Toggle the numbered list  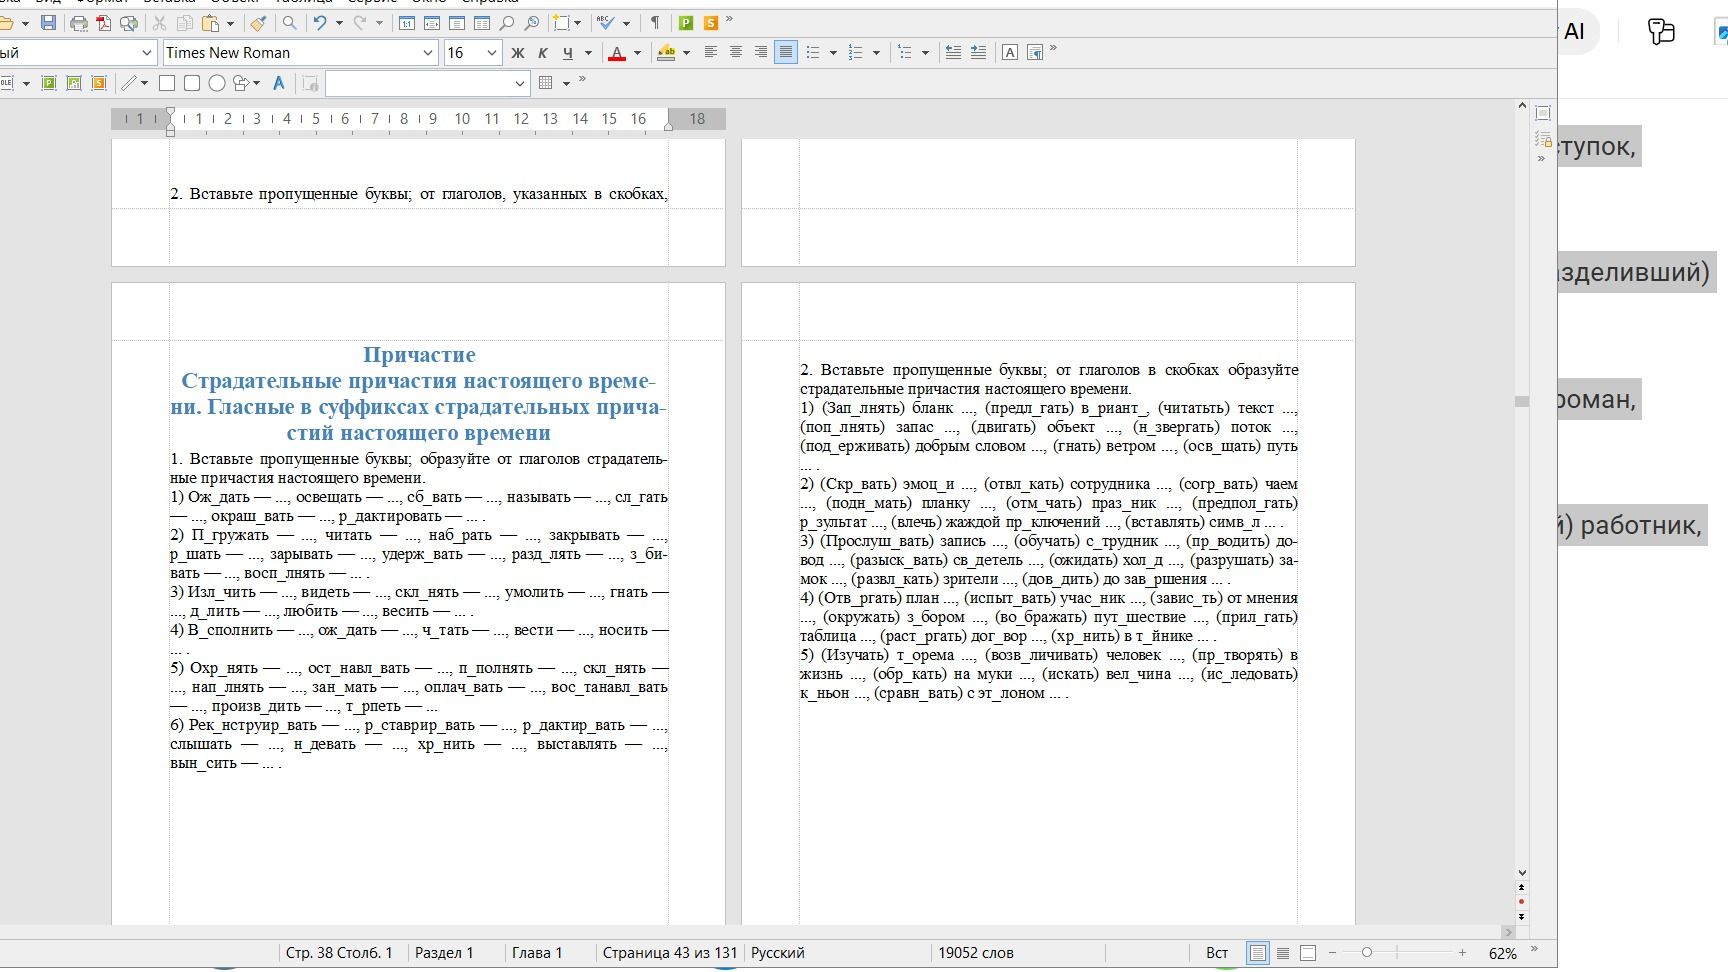(x=855, y=53)
